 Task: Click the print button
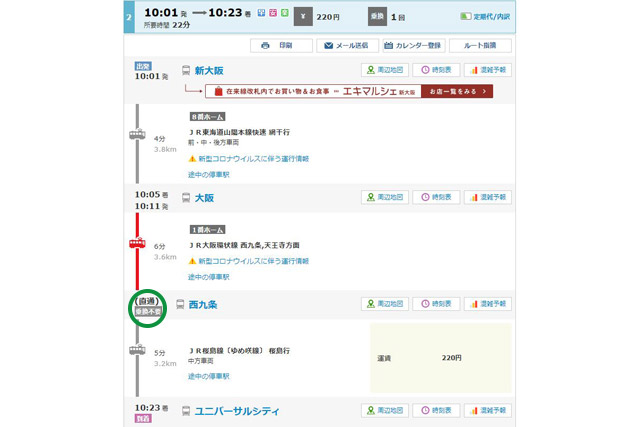click(x=280, y=45)
